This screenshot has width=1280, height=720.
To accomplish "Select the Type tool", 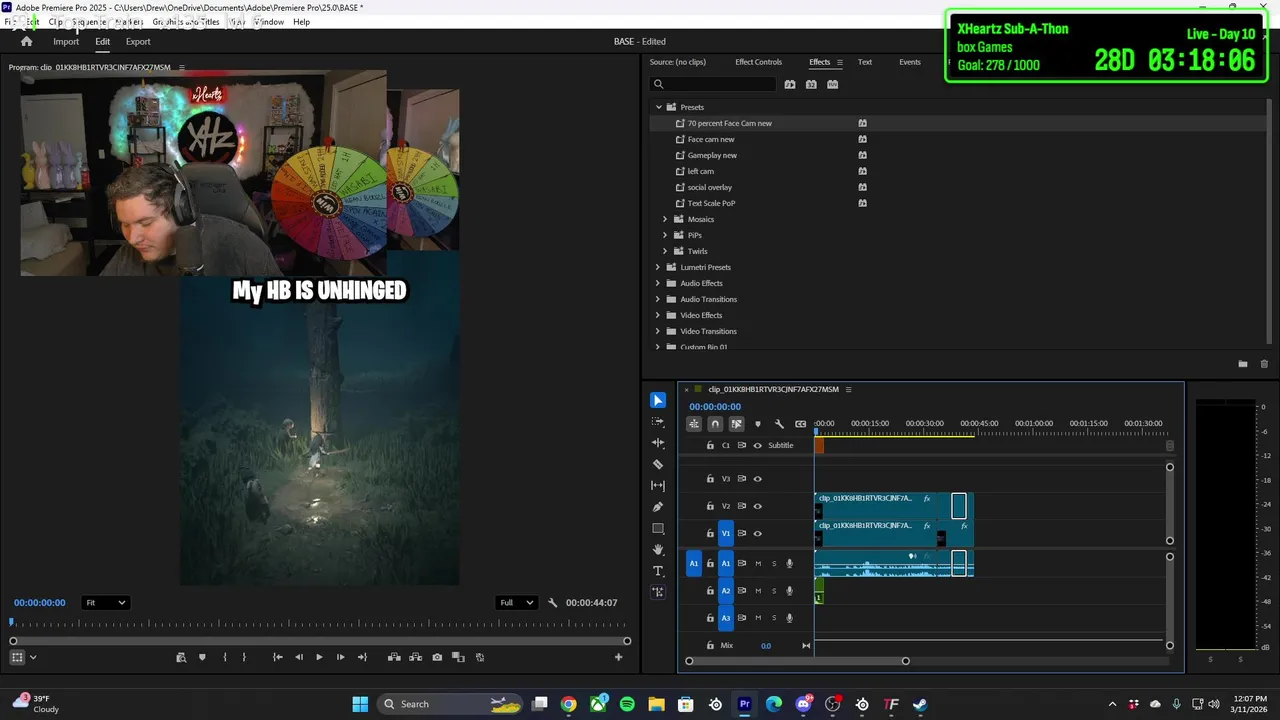I will tap(658, 571).
